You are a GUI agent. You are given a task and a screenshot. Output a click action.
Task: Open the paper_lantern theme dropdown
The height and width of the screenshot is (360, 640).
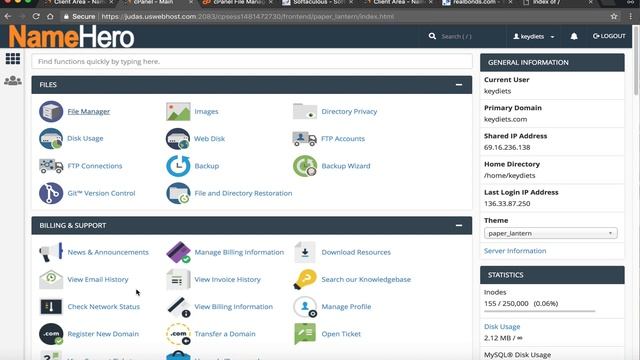pos(551,233)
